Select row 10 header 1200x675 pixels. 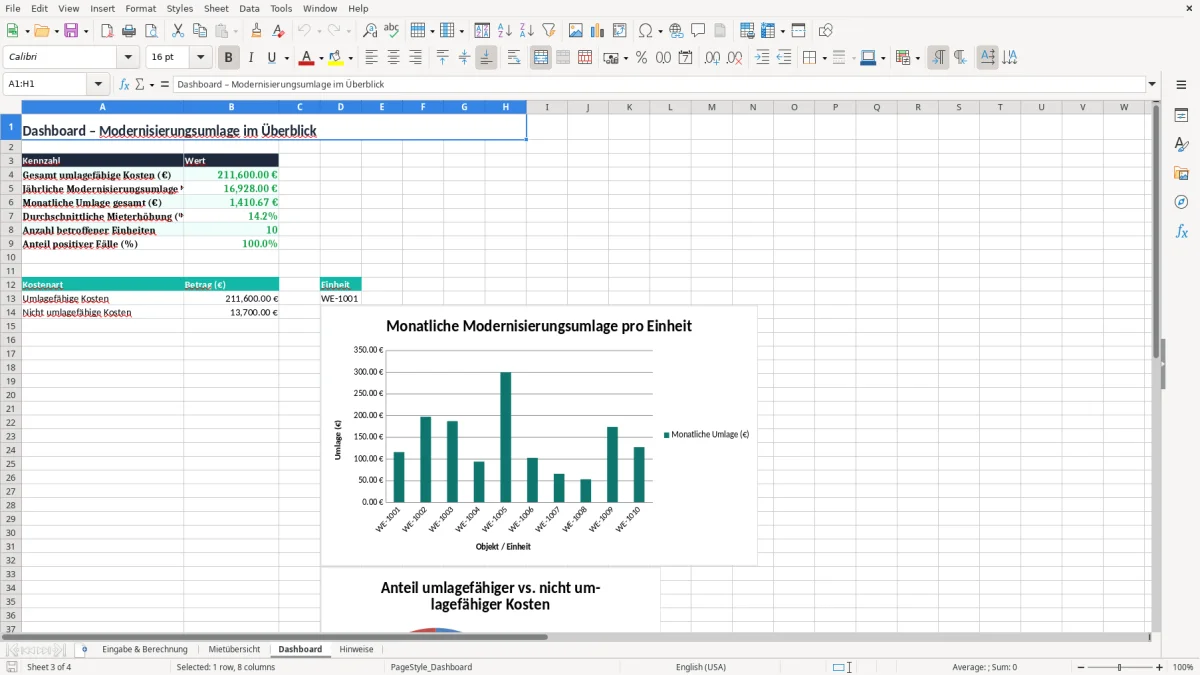click(x=10, y=257)
